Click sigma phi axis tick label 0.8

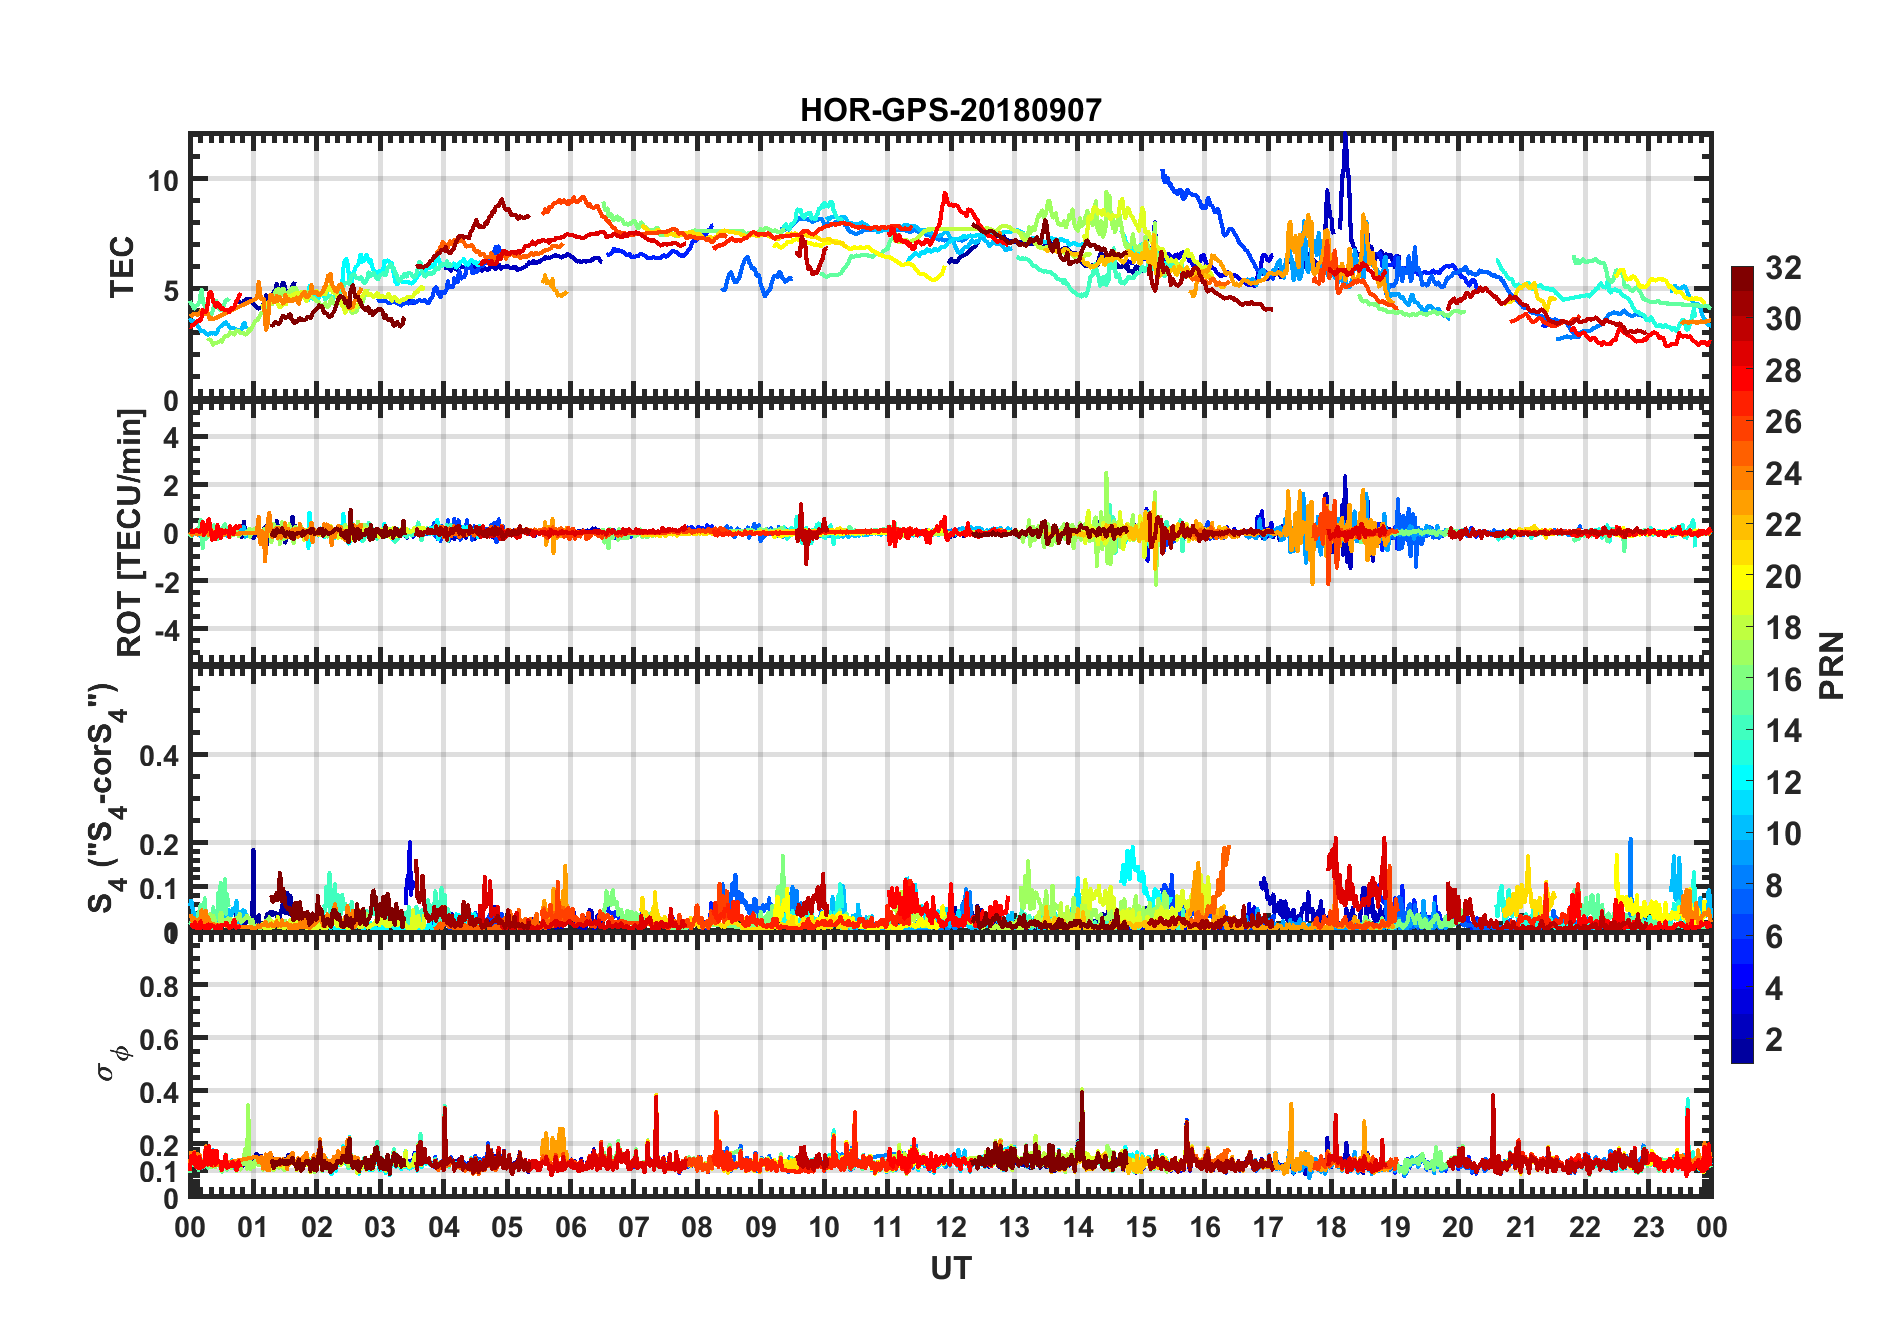pos(159,986)
